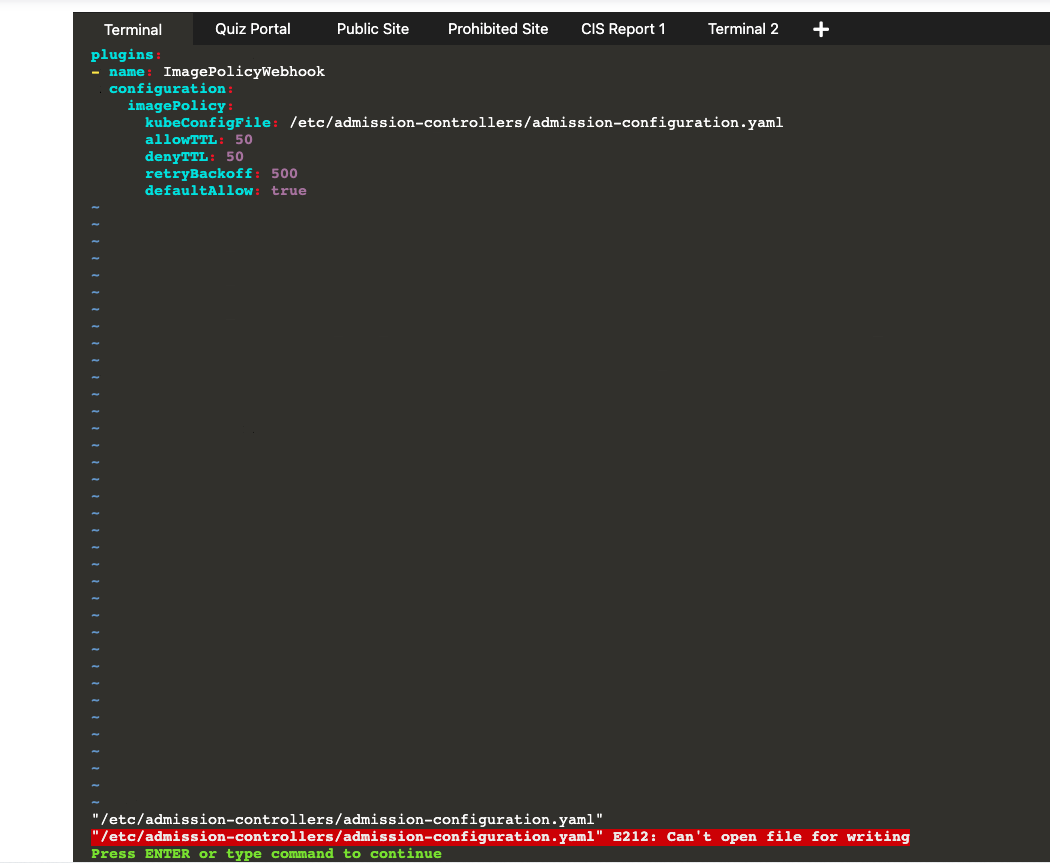Click the kubeConfigFile path value
This screenshot has height=863, width=1050.
pos(536,123)
